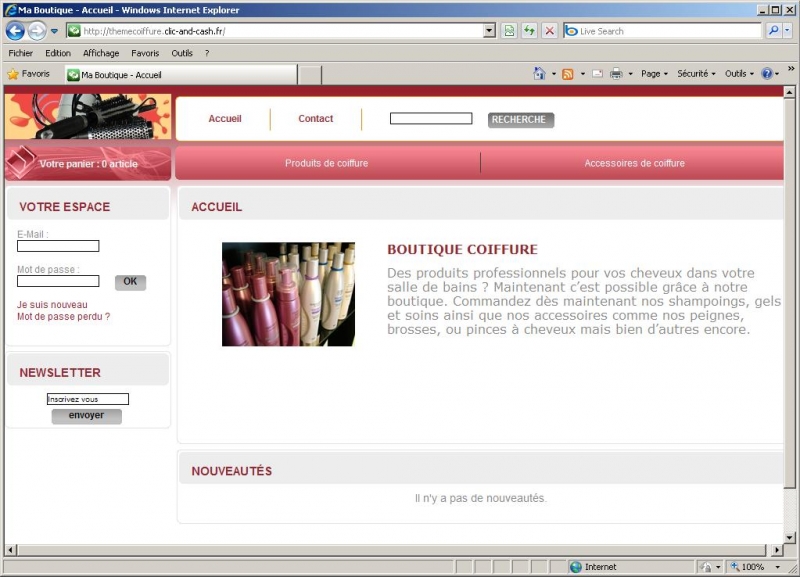Click the newsletter Inscrivez vous field
This screenshot has height=577, width=800.
tap(88, 399)
